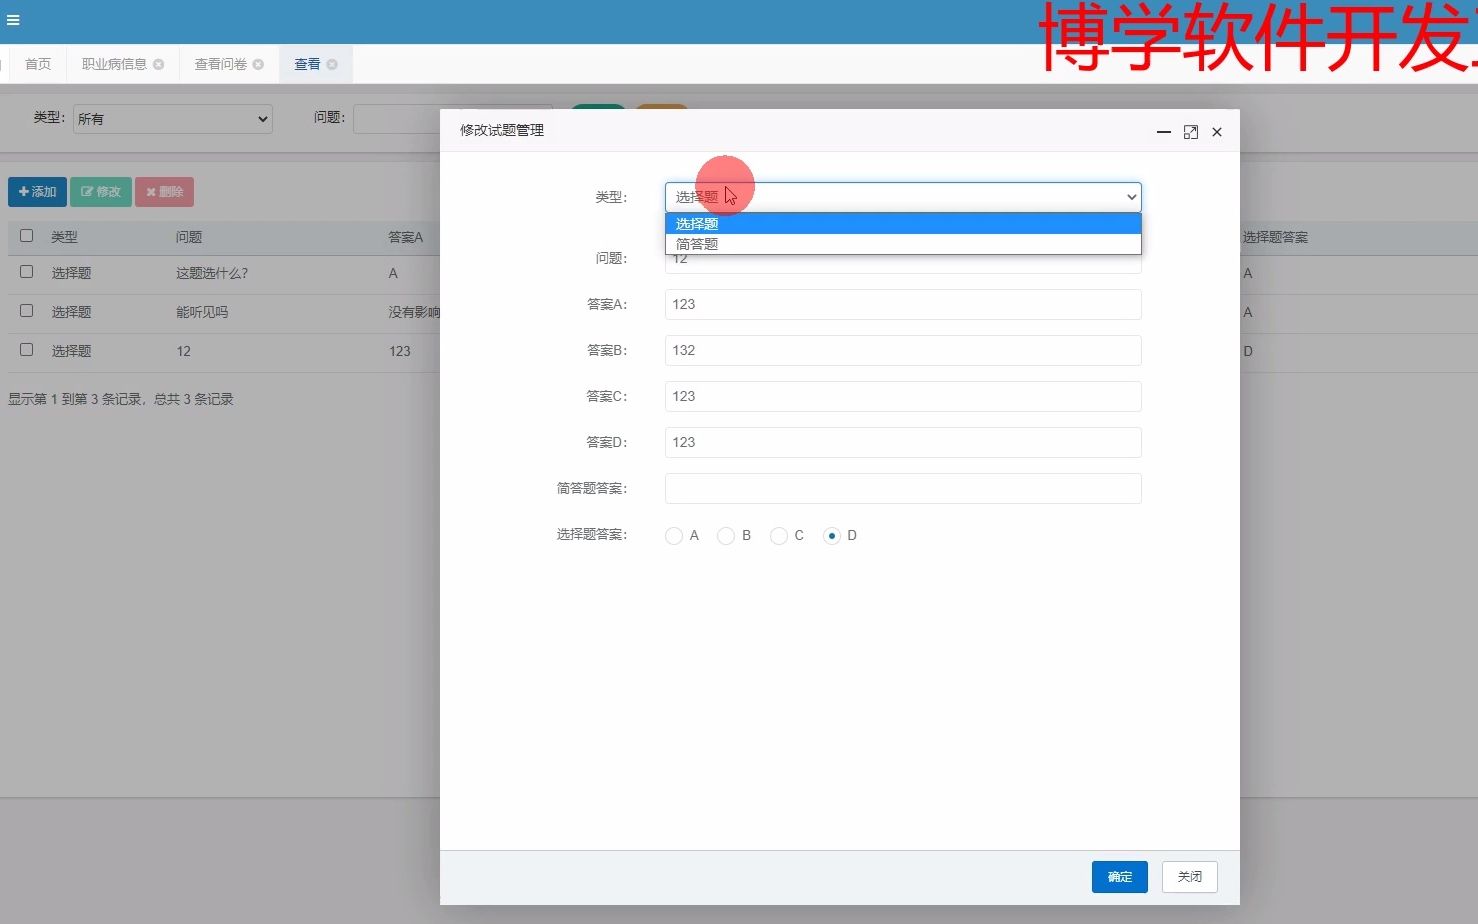Select radio option D for 选择题答案

coord(832,536)
